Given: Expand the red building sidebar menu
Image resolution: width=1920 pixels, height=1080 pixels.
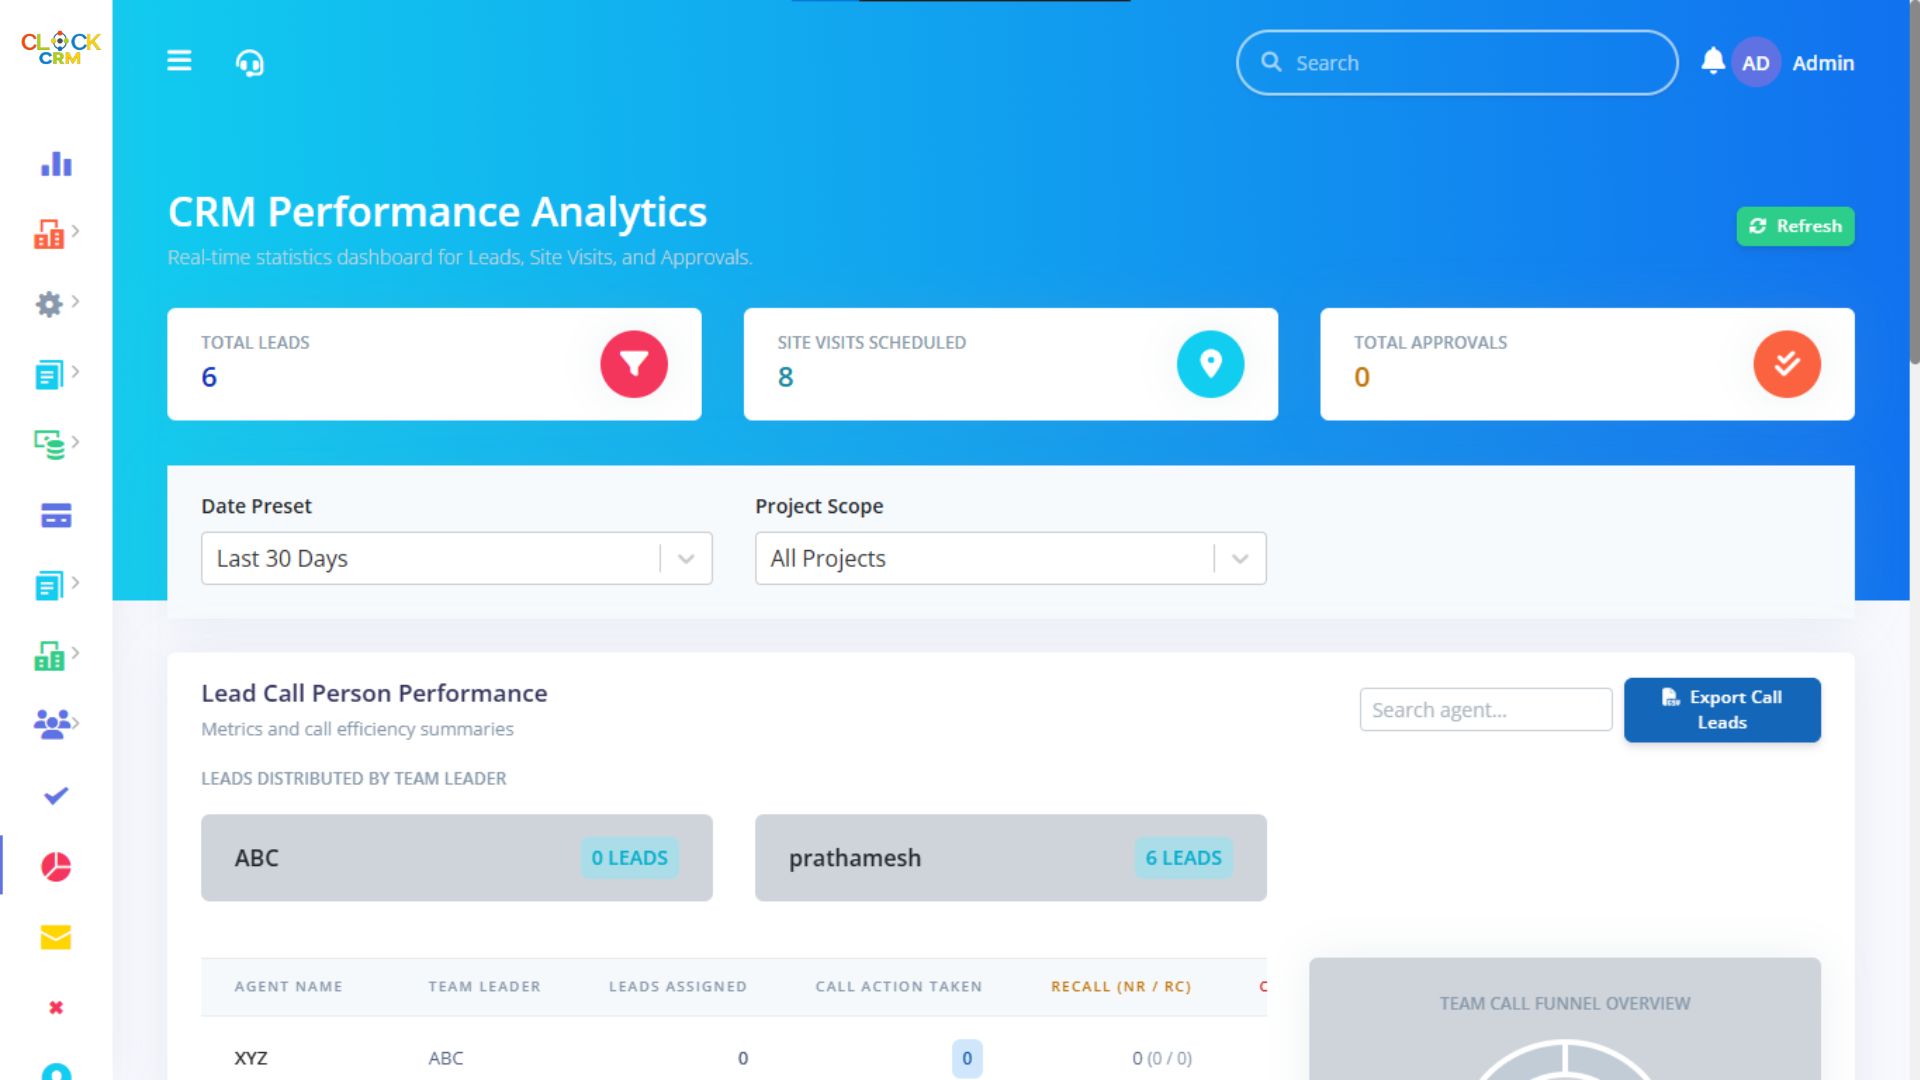Looking at the screenshot, I should [56, 234].
